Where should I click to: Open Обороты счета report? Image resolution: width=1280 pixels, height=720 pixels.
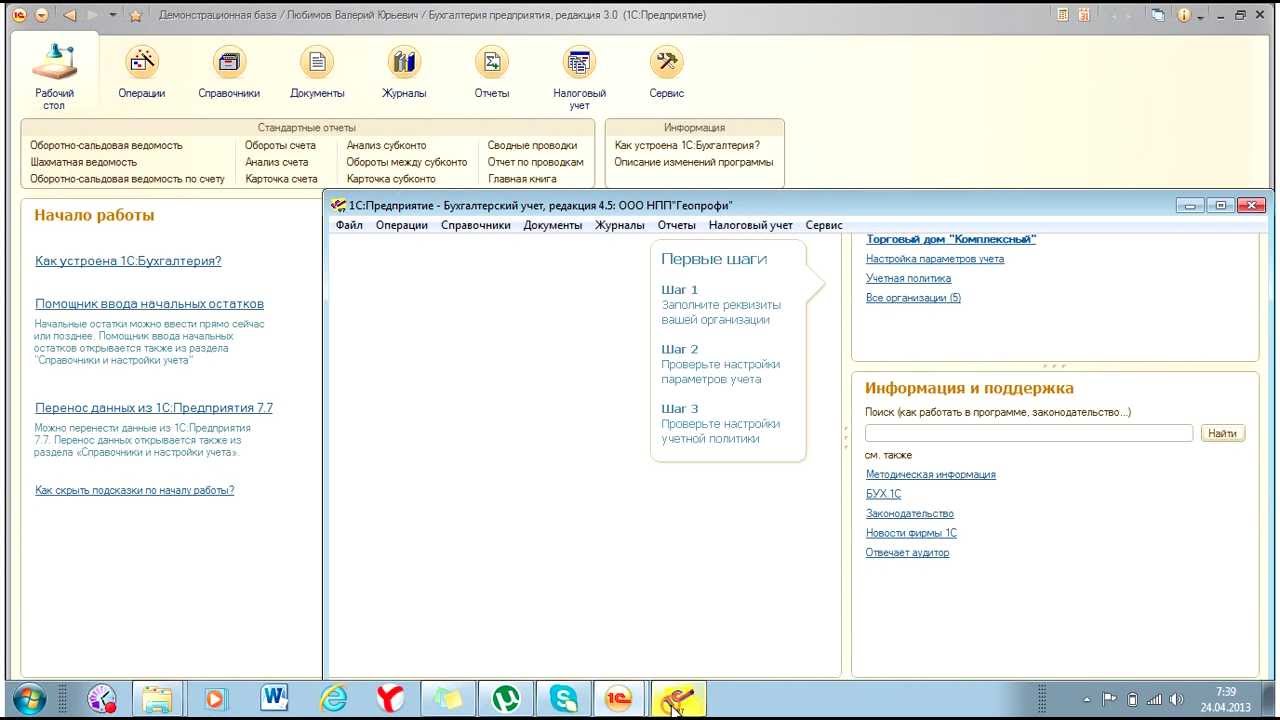pyautogui.click(x=280, y=145)
